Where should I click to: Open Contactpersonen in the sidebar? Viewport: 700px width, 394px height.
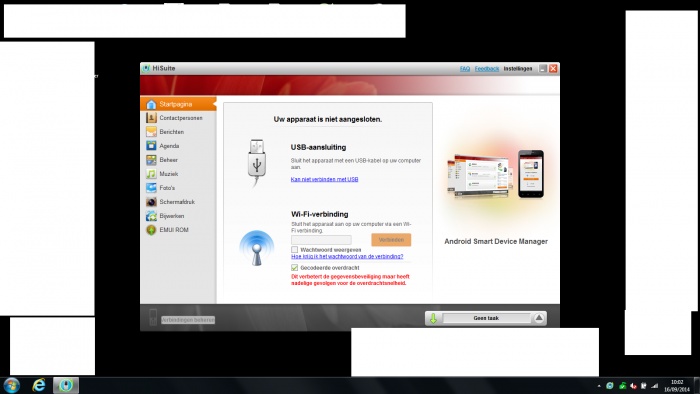[178, 118]
